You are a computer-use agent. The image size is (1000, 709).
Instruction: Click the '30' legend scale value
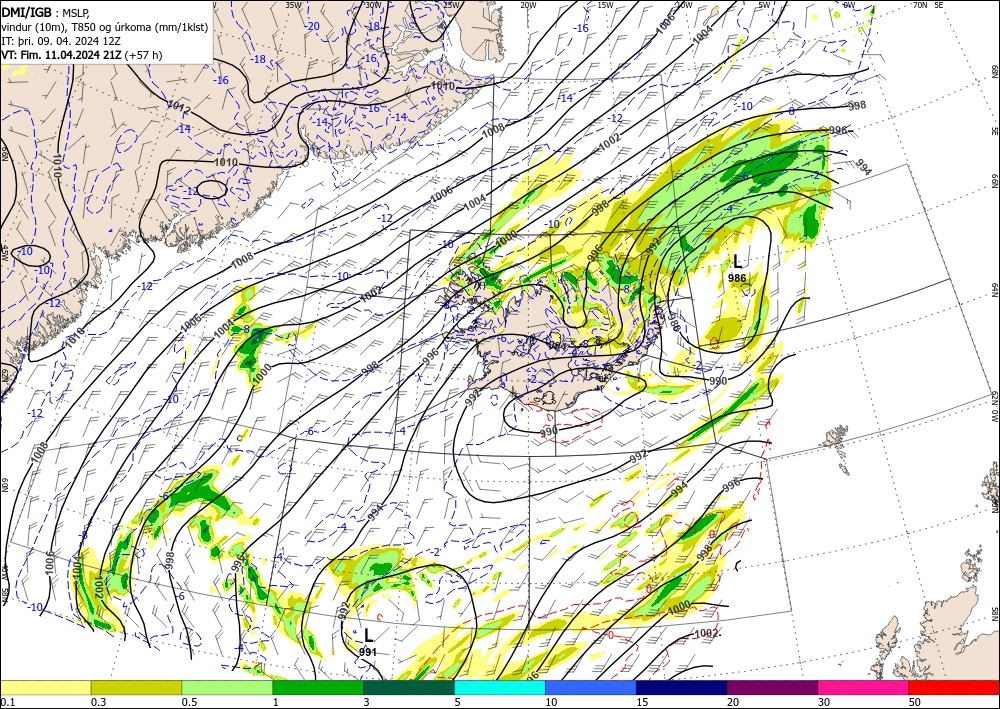click(825, 702)
